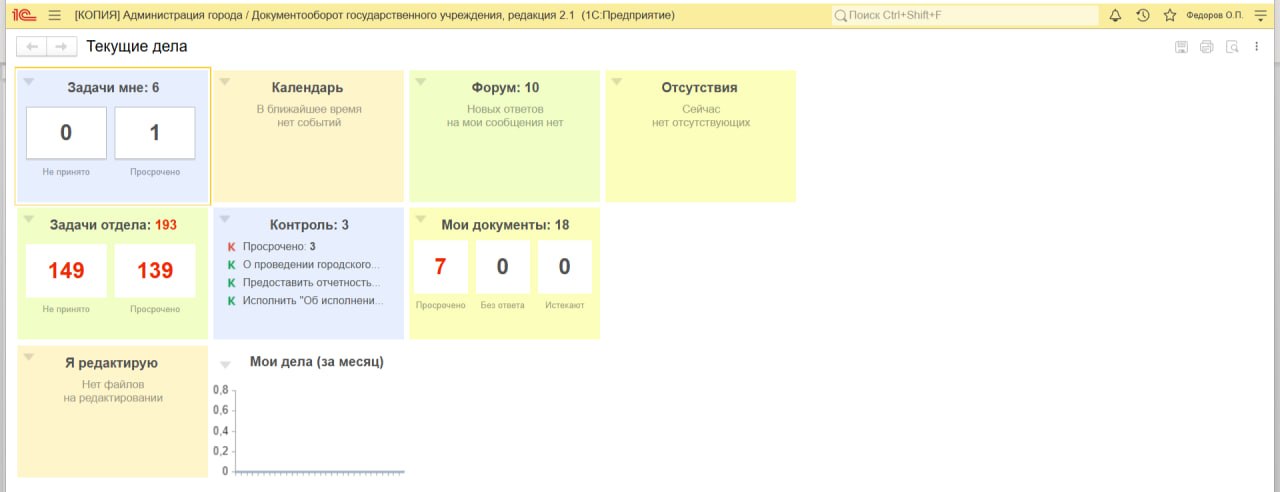
Task: Open the hamburger sections menu
Action: point(54,15)
